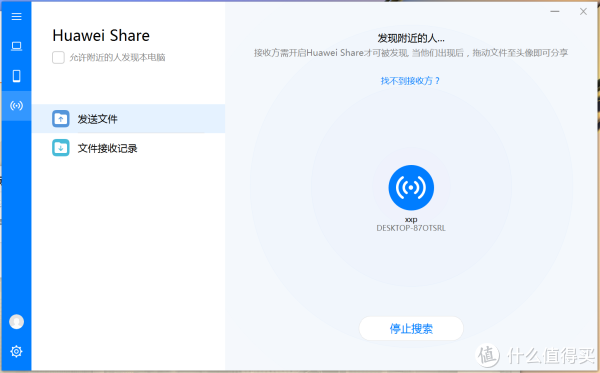The width and height of the screenshot is (600, 373).
Task: Click the DESKTOP-87OTSRL device name
Action: click(x=411, y=228)
